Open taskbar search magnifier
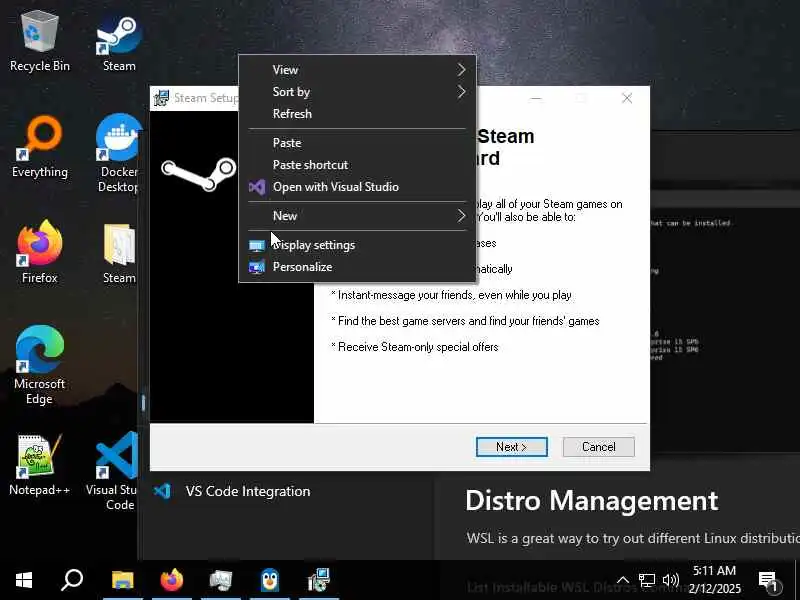This screenshot has height=600, width=800. coord(72,580)
